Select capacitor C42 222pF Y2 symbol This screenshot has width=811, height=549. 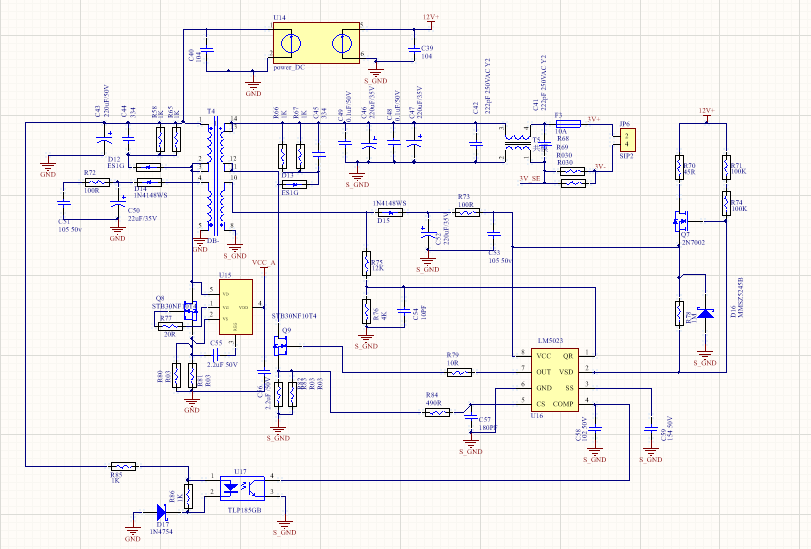click(x=476, y=143)
